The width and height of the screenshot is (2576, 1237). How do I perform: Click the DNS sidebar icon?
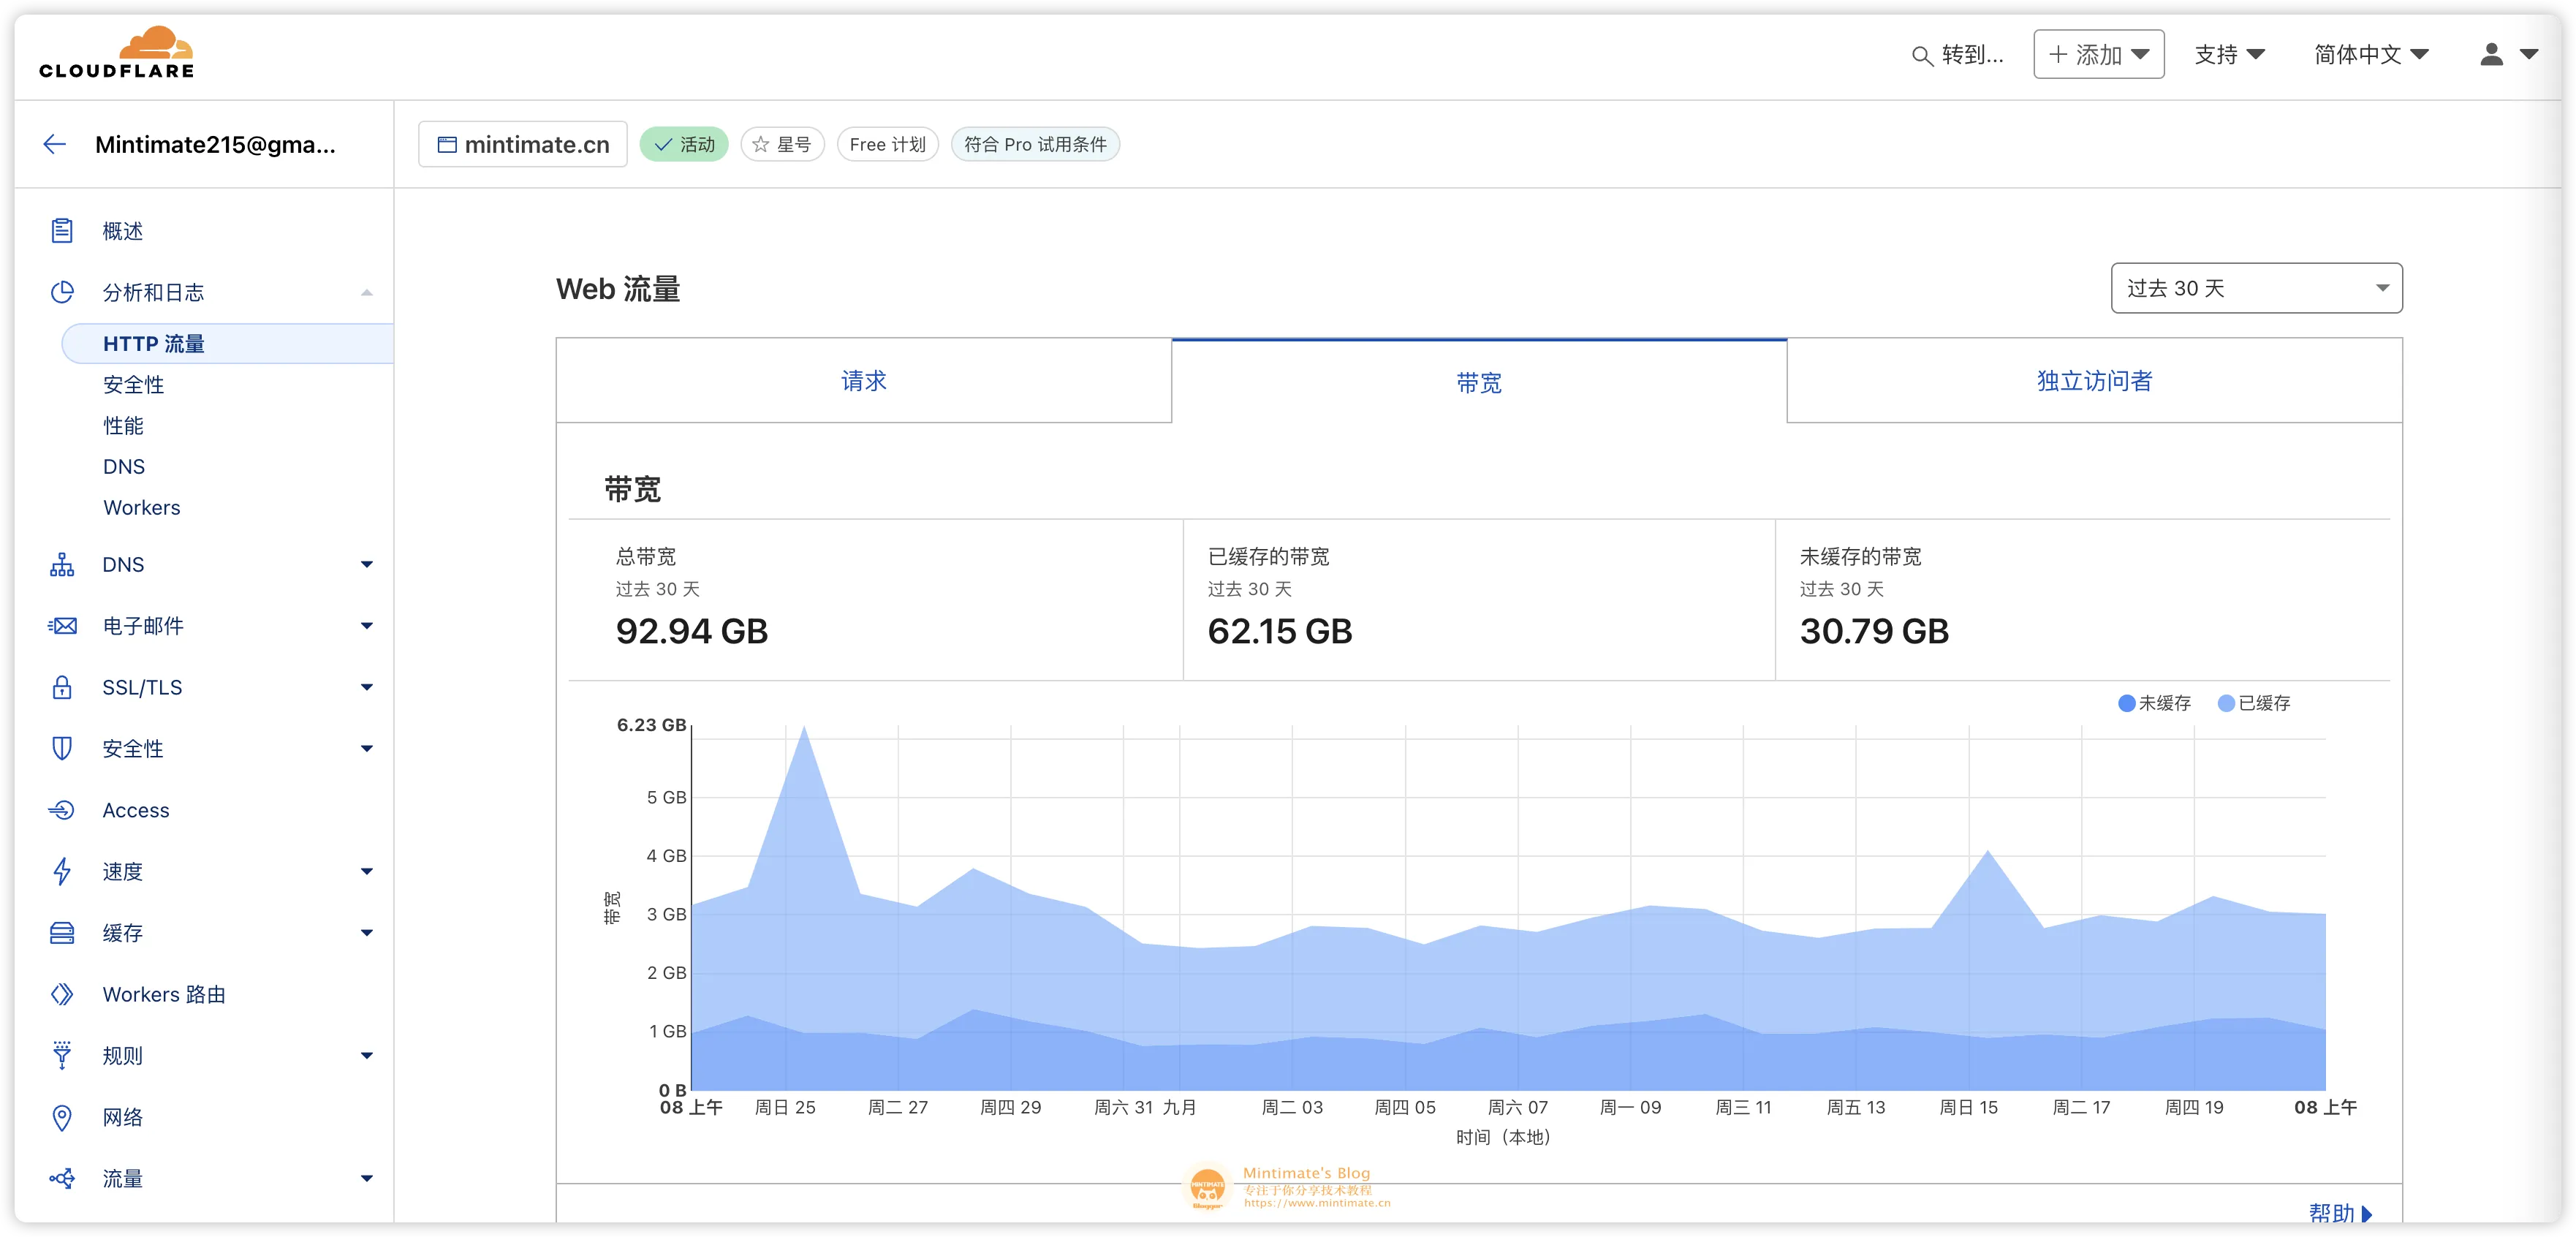click(x=61, y=564)
